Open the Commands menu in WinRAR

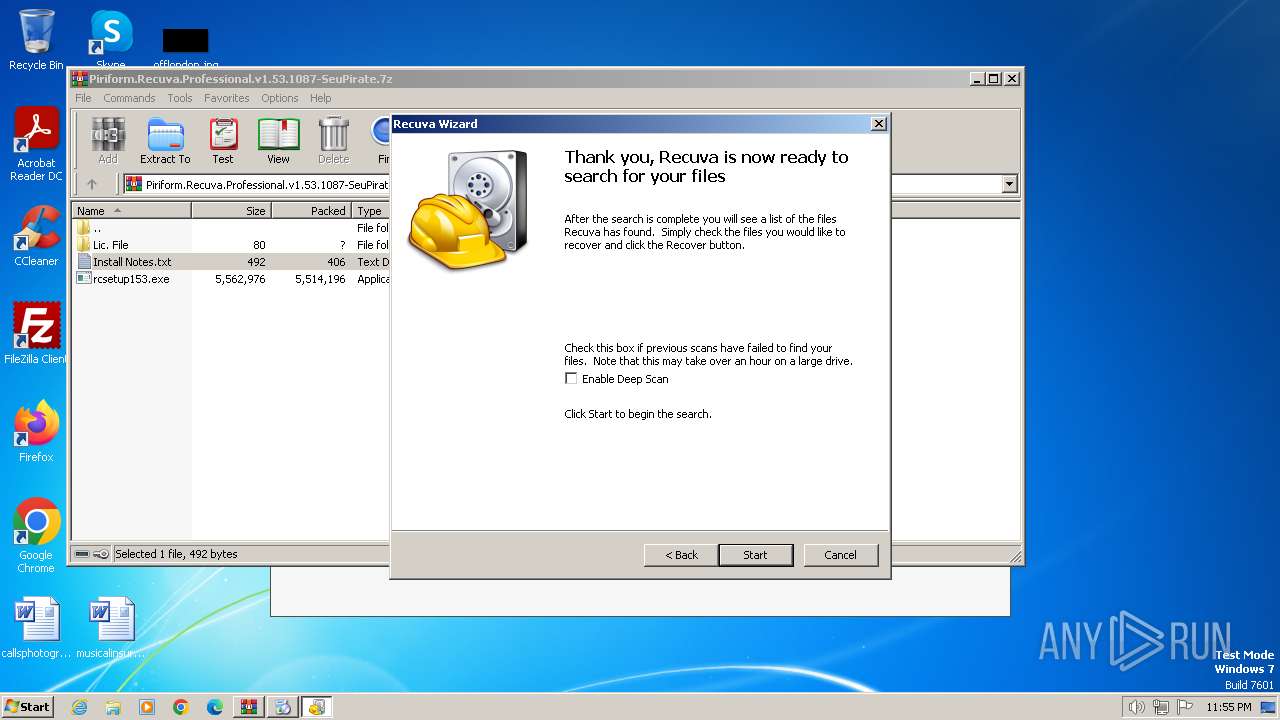[129, 98]
